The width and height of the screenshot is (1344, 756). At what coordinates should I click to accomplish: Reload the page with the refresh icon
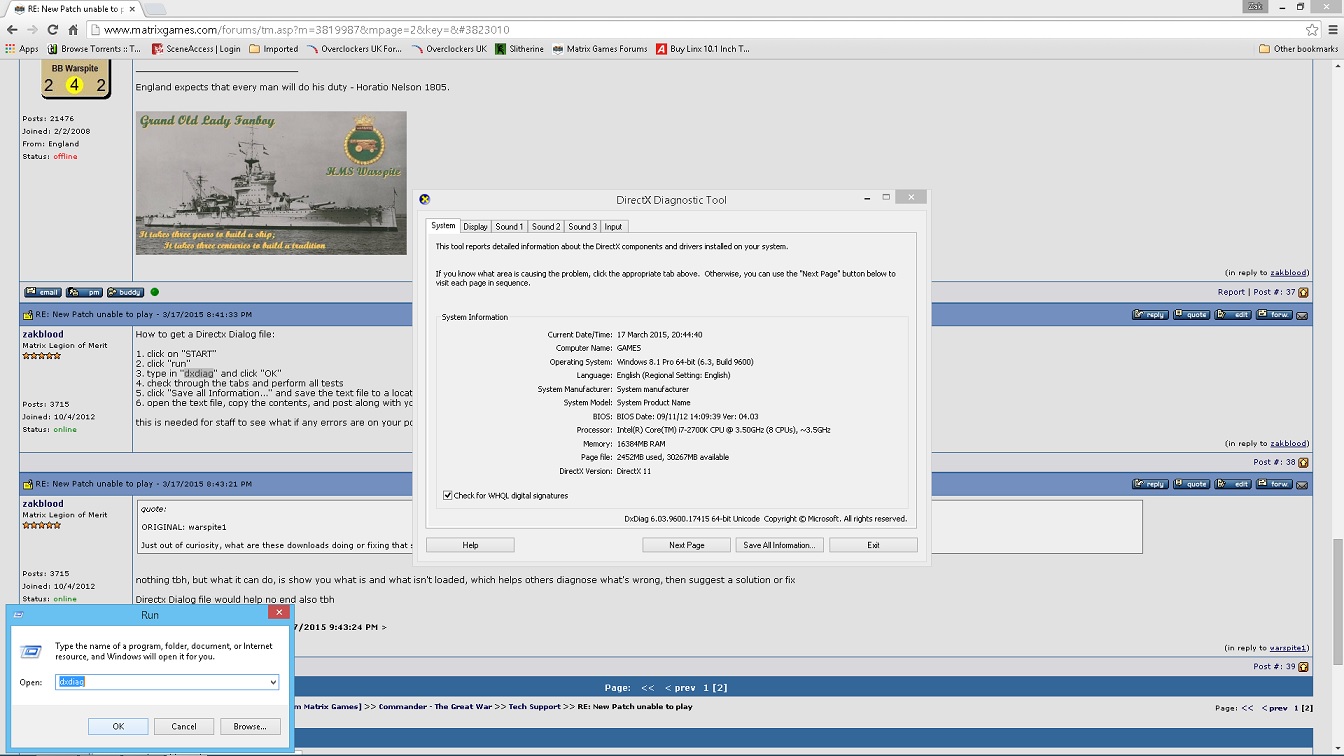[x=53, y=30]
